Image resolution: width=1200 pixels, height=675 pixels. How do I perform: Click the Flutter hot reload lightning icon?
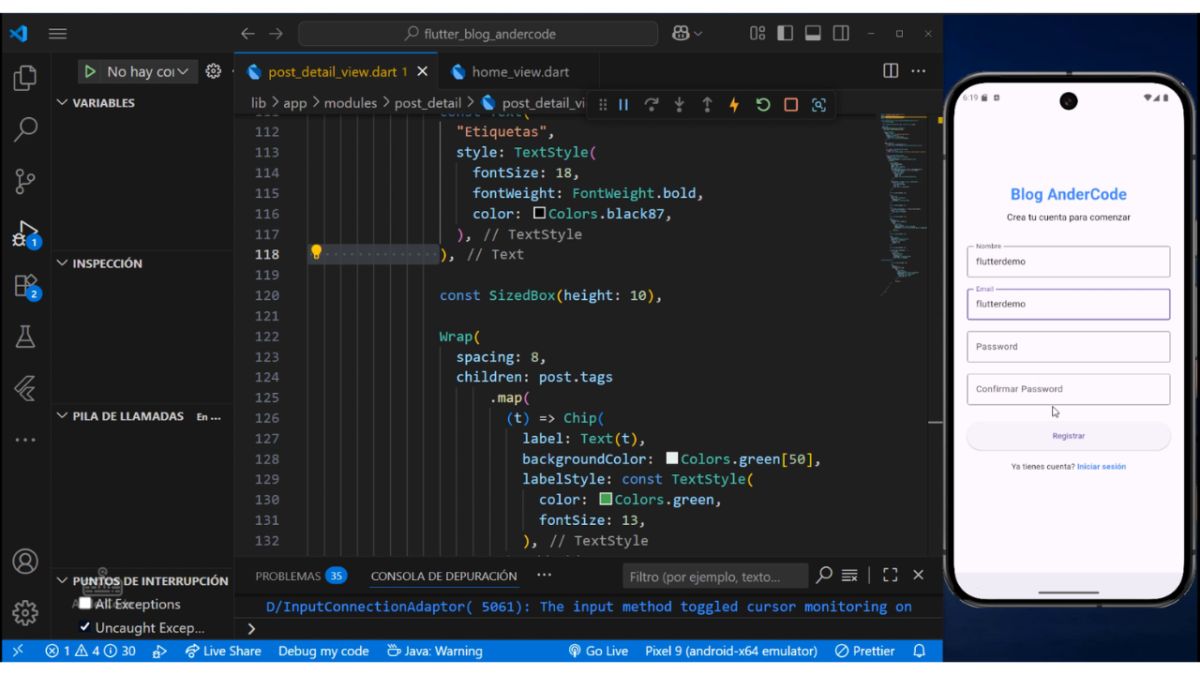pyautogui.click(x=734, y=104)
